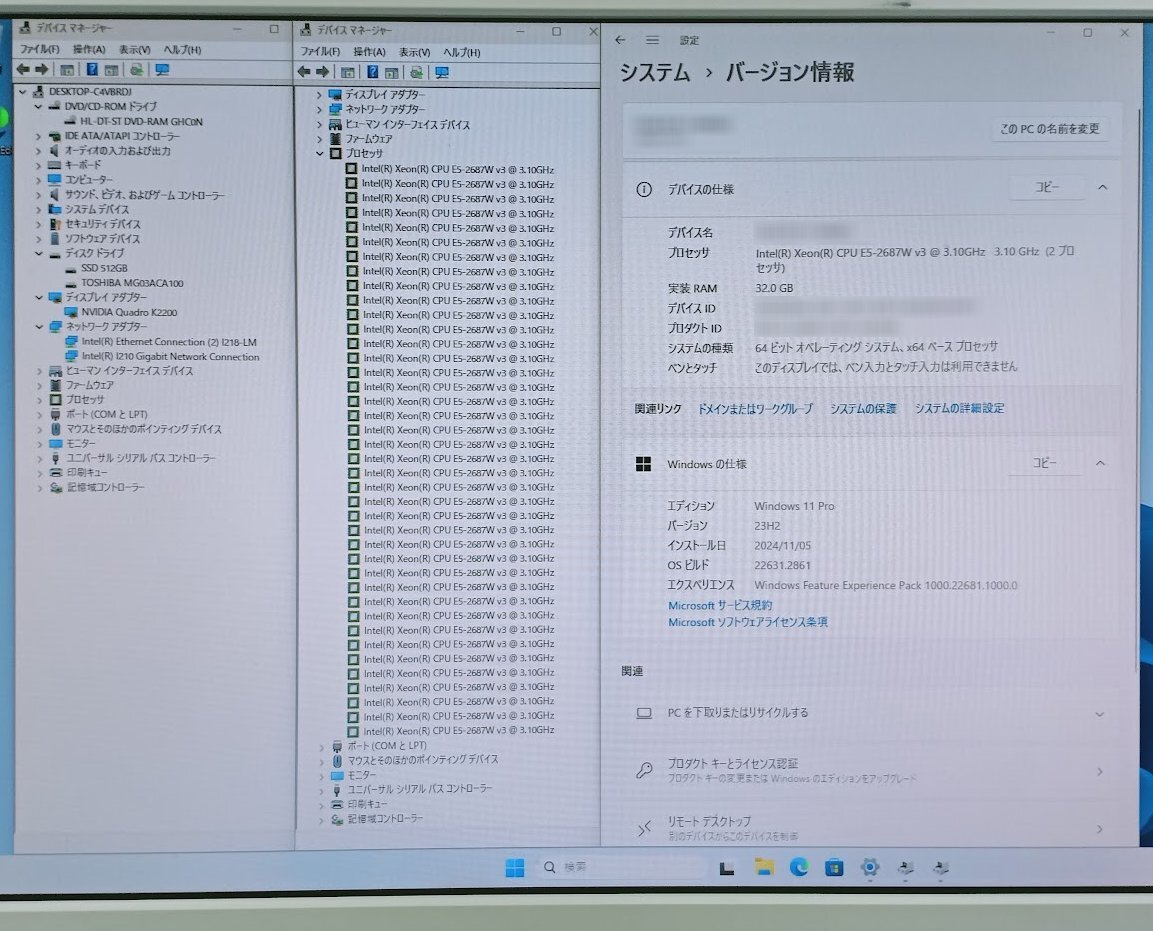Open Task View from the taskbar
This screenshot has width=1153, height=931.
pos(727,868)
